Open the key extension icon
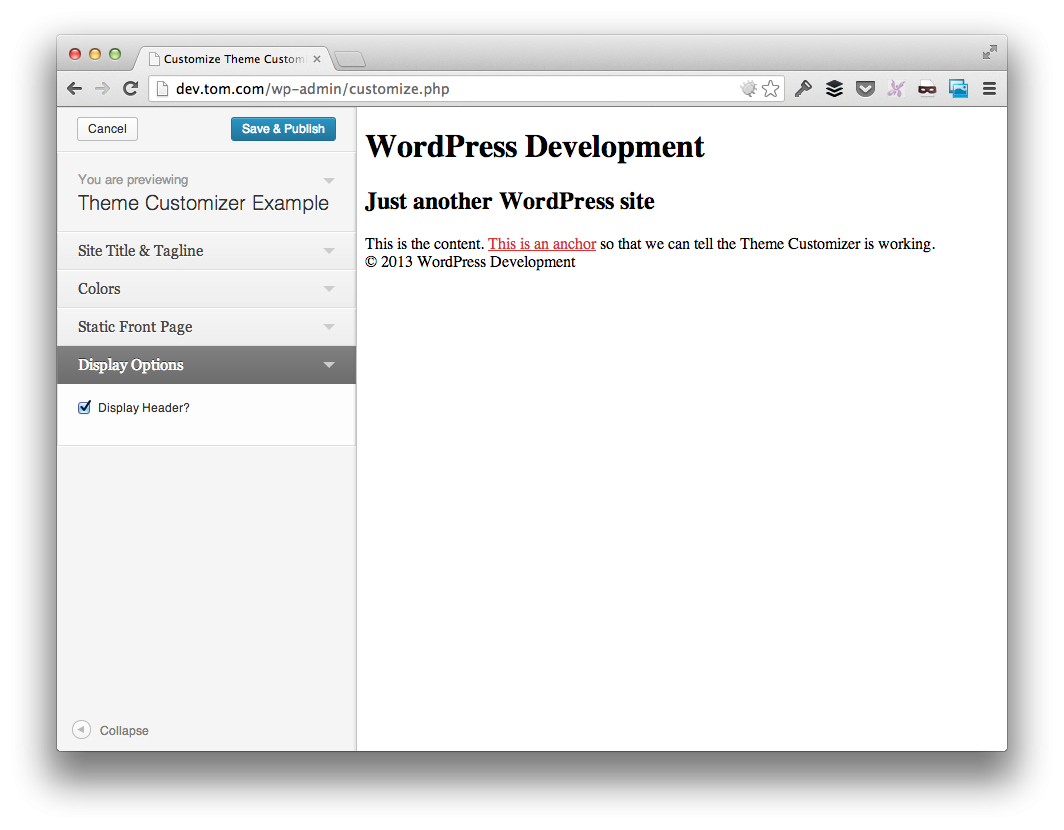 pyautogui.click(x=803, y=89)
